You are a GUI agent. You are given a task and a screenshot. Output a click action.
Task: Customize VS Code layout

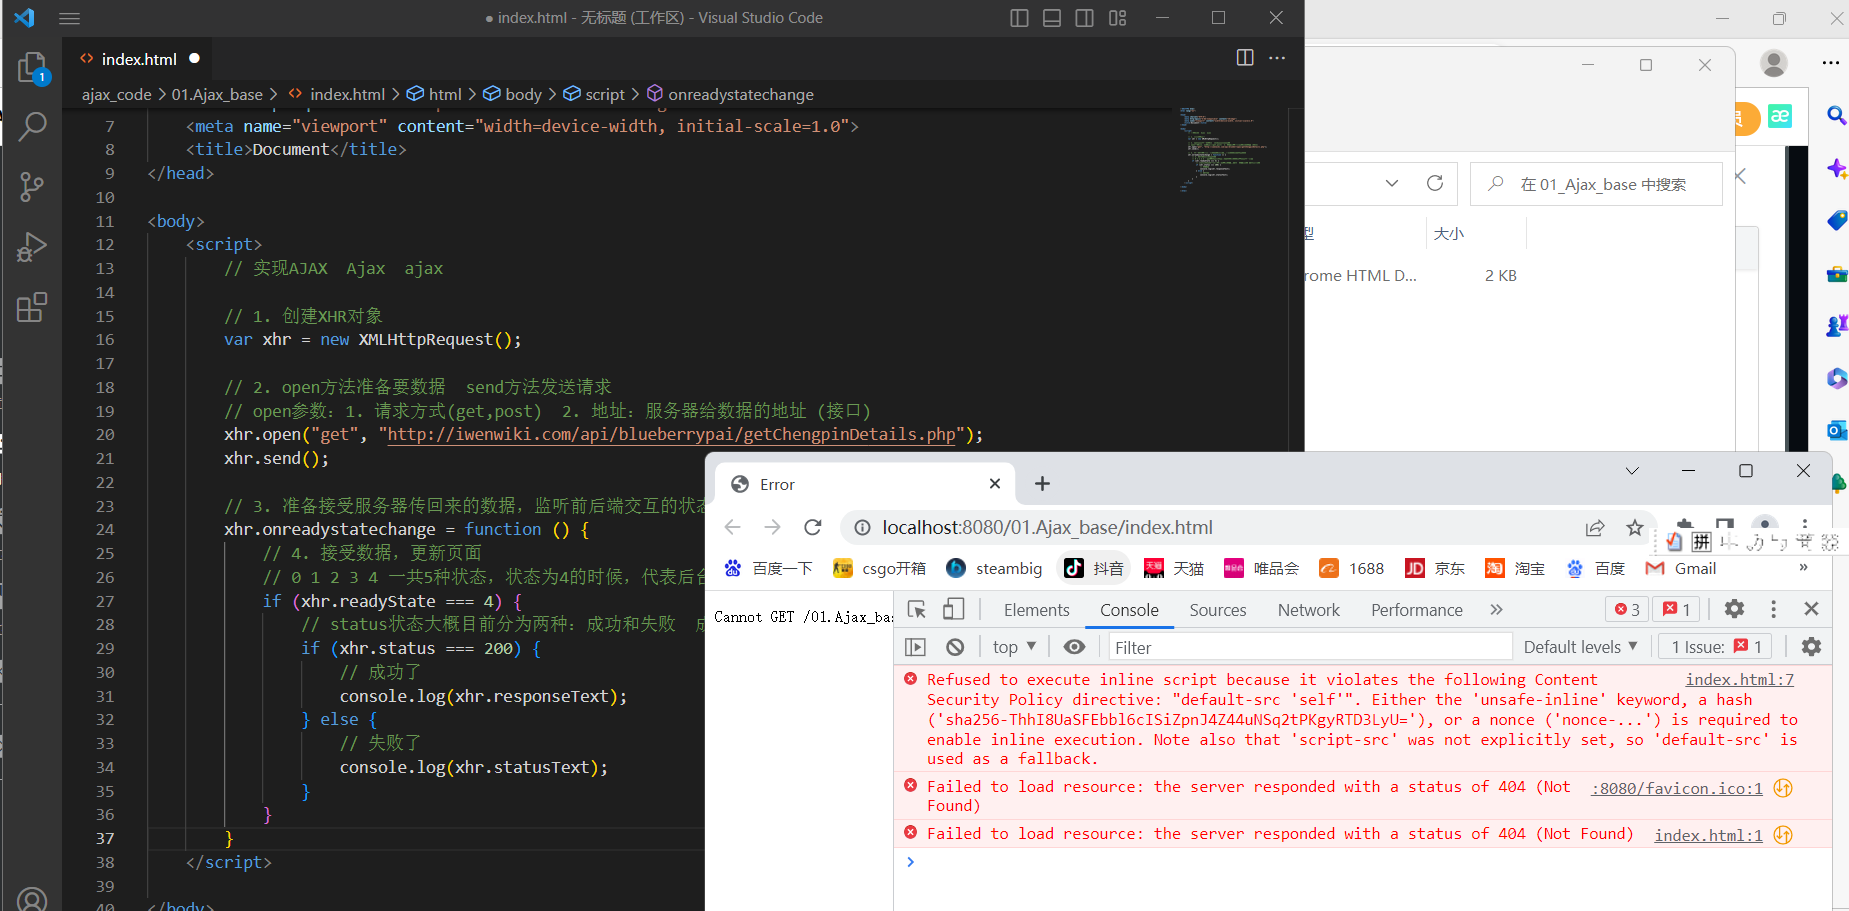pyautogui.click(x=1117, y=18)
